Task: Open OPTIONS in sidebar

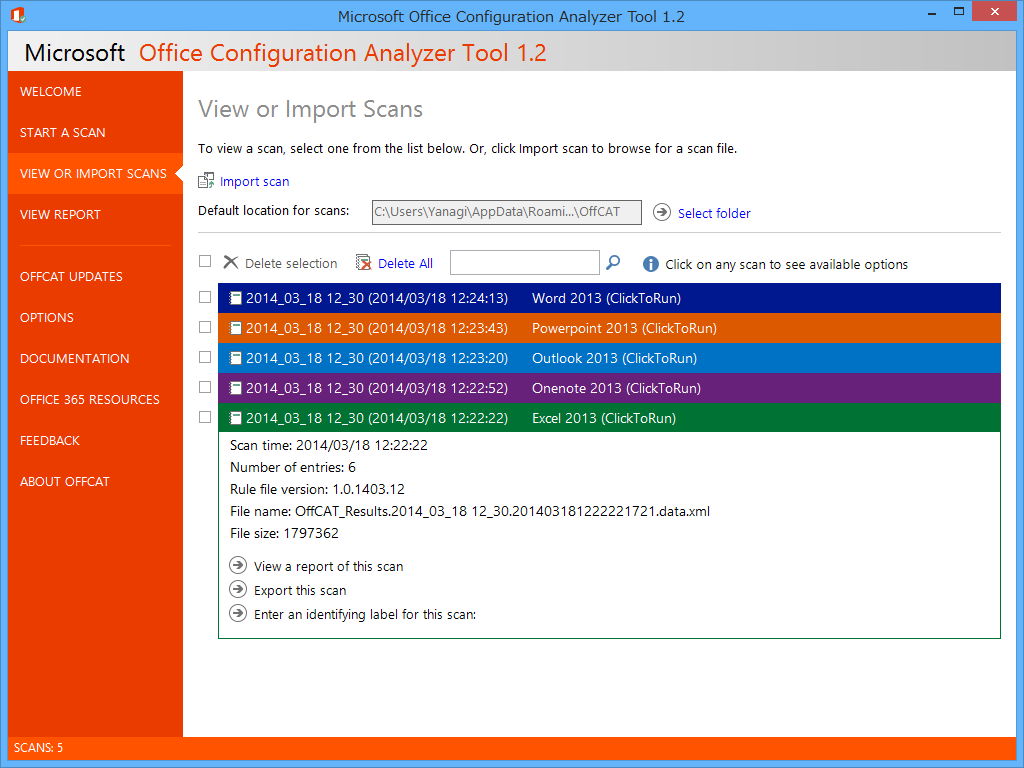Action: pyautogui.click(x=46, y=317)
